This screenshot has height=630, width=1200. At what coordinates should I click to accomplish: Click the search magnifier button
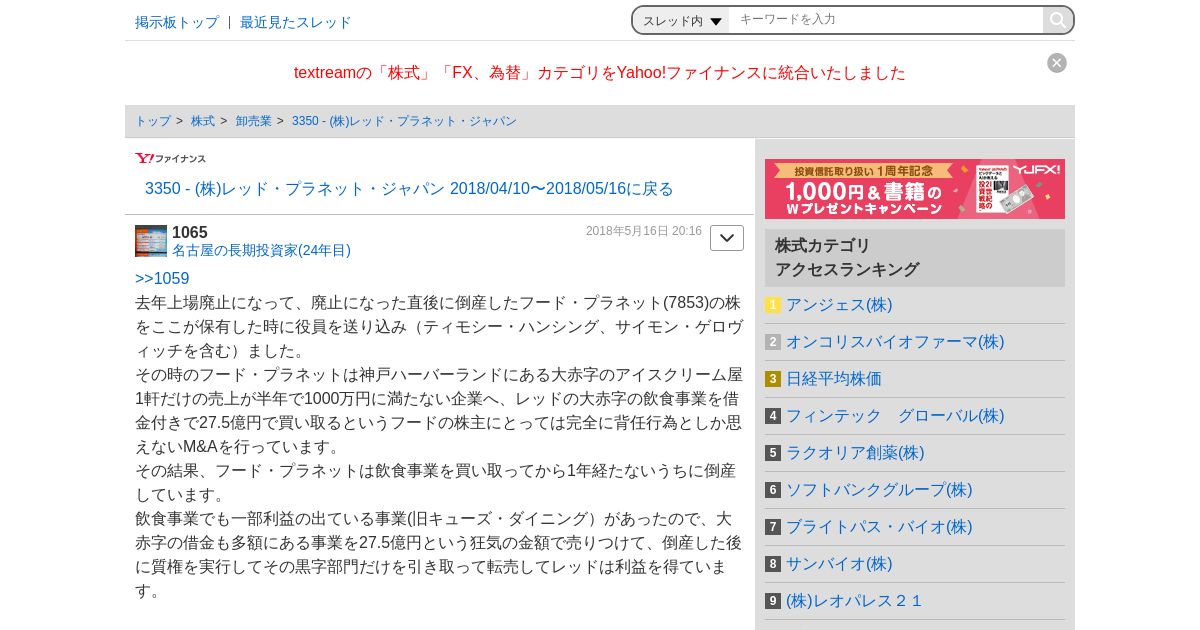point(1057,20)
